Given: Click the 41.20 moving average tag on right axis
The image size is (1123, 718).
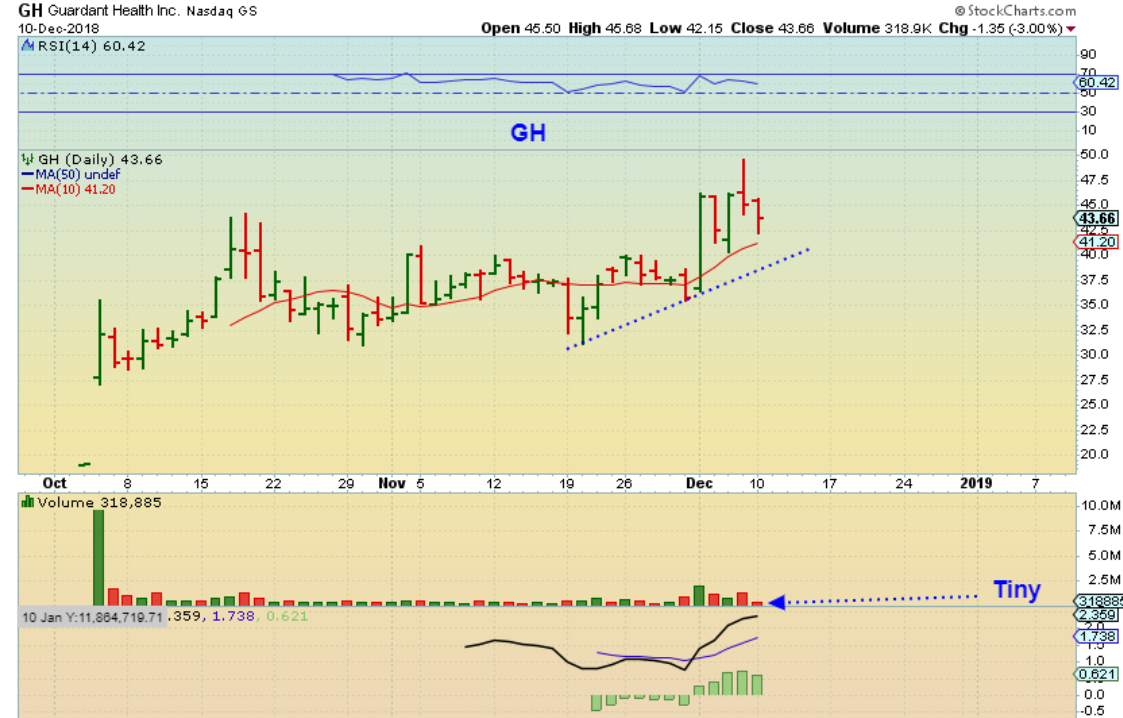Looking at the screenshot, I should (x=1097, y=242).
